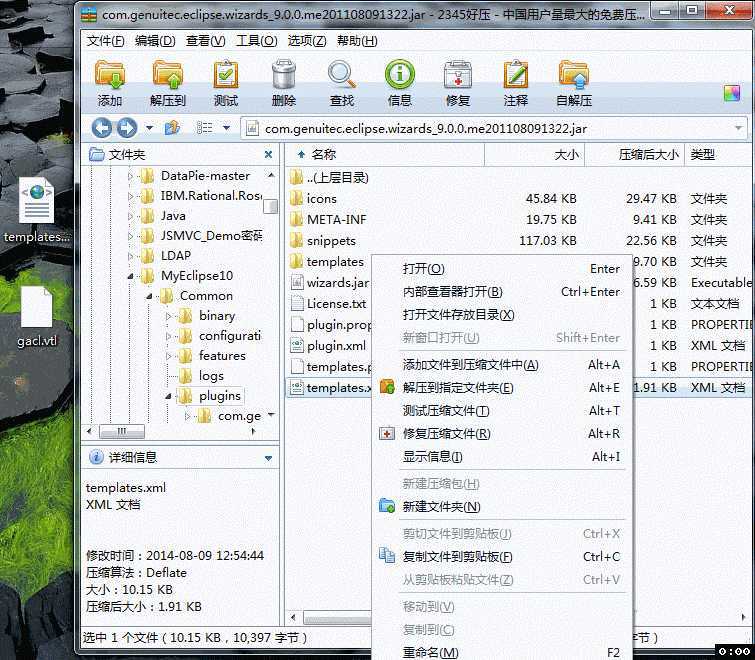Click the 查找 (Find) magnifier icon
This screenshot has width=755, height=660.
342,83
